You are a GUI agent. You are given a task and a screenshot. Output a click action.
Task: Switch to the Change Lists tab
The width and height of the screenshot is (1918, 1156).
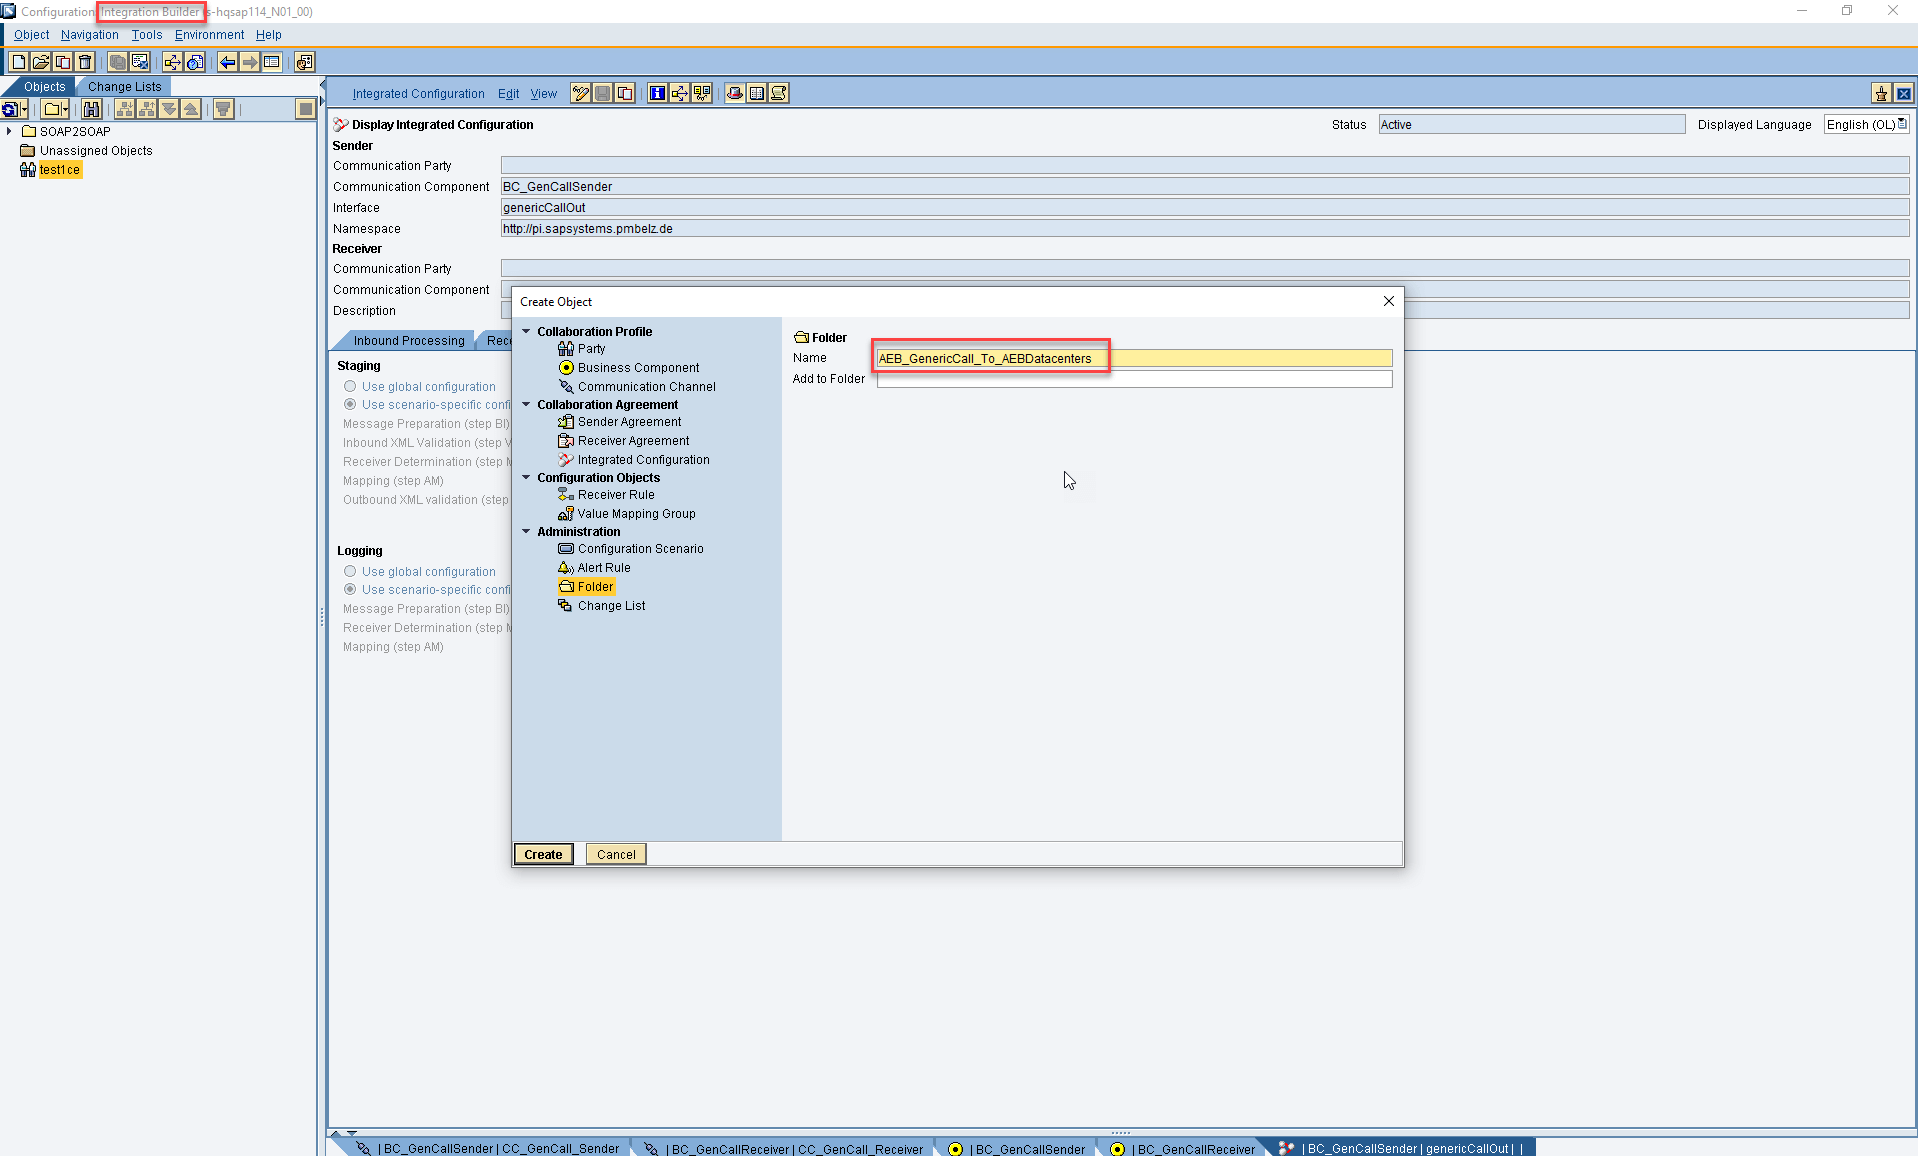pyautogui.click(x=124, y=86)
